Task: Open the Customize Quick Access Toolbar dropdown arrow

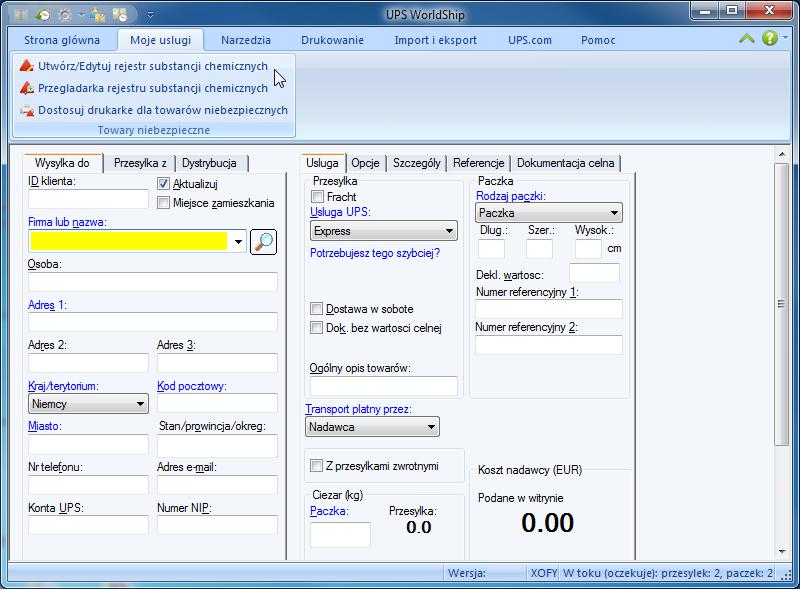Action: coord(151,15)
